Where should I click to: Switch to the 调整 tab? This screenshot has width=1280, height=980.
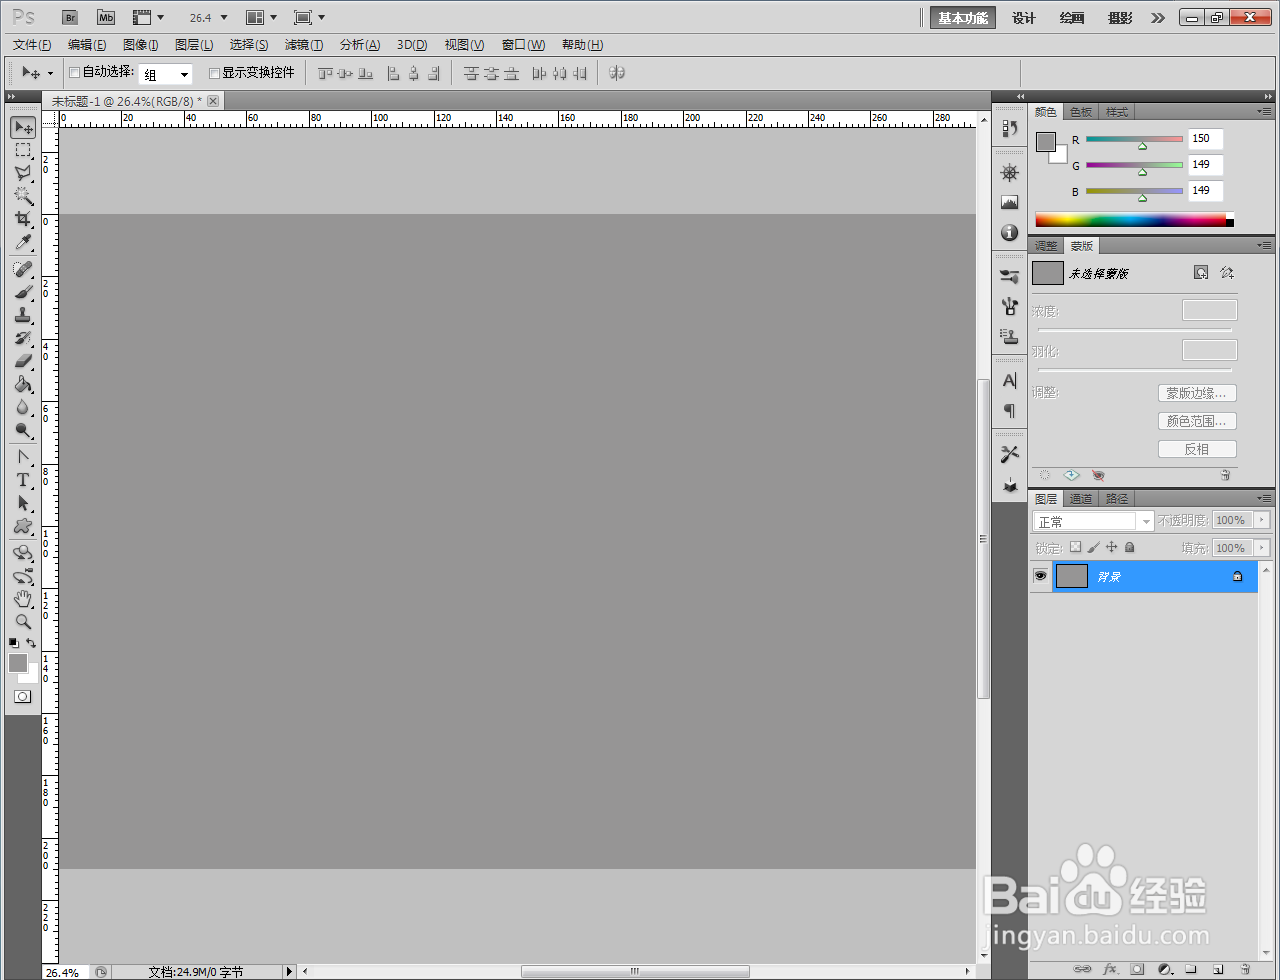click(x=1046, y=246)
